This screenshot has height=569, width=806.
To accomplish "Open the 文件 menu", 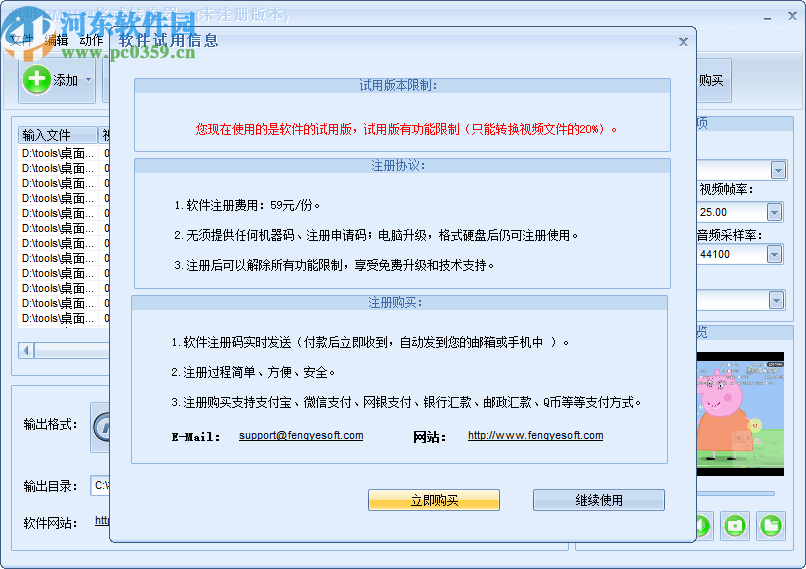I will 21,40.
